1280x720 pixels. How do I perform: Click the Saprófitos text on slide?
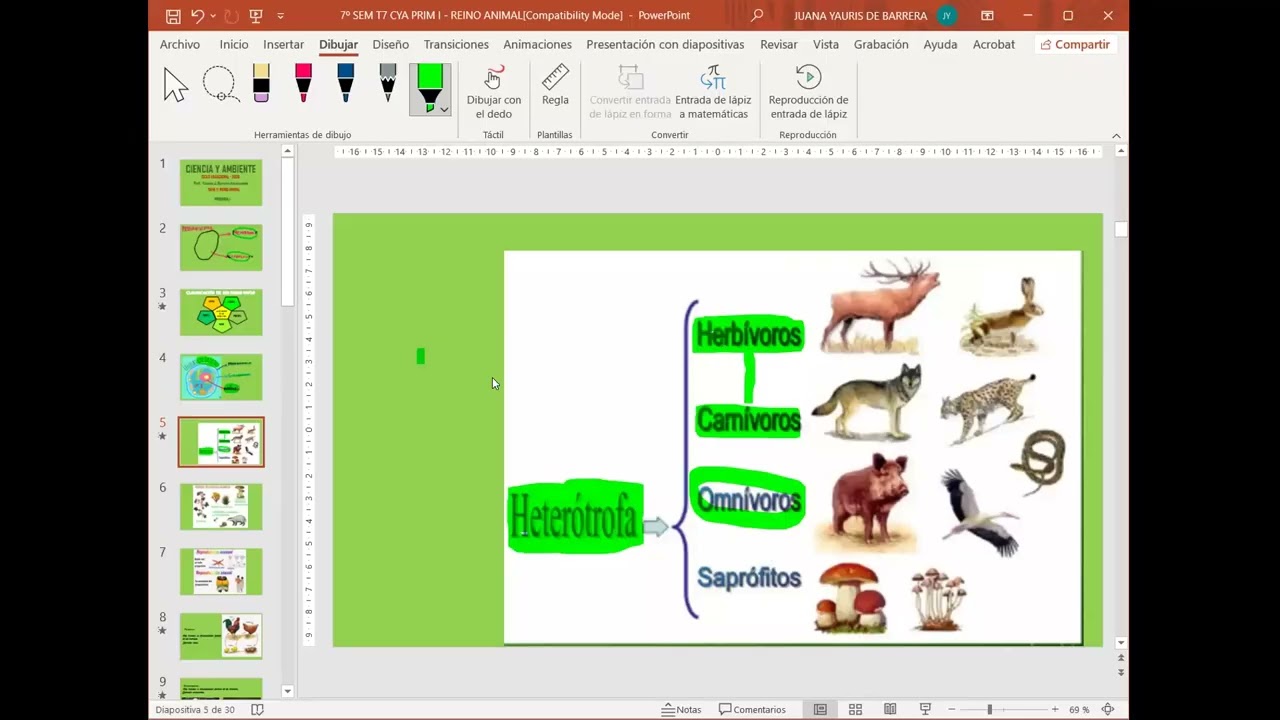pos(749,577)
